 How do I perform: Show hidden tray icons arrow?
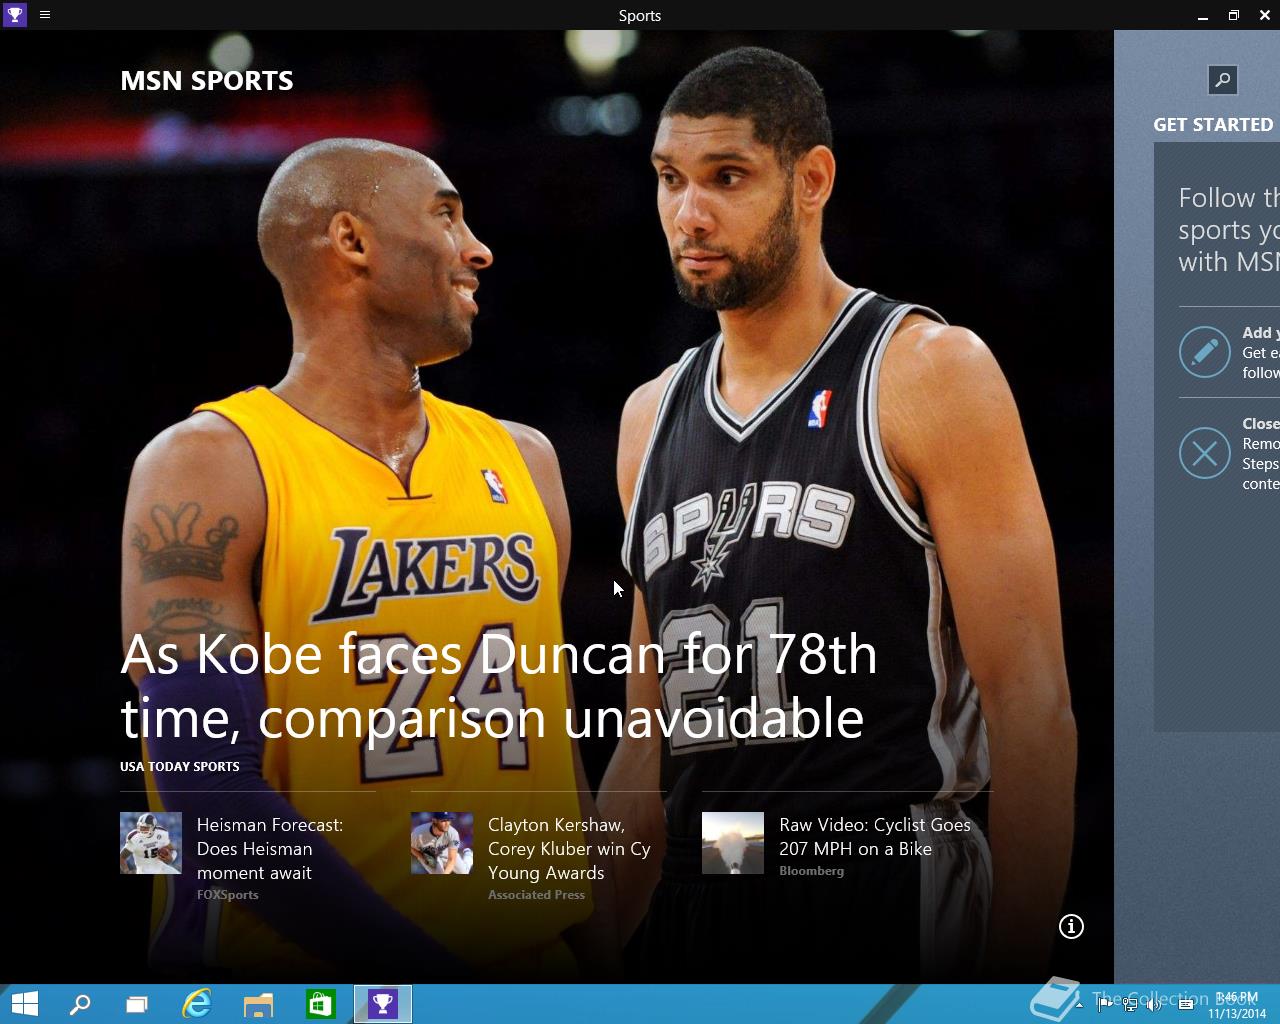tap(1079, 1005)
